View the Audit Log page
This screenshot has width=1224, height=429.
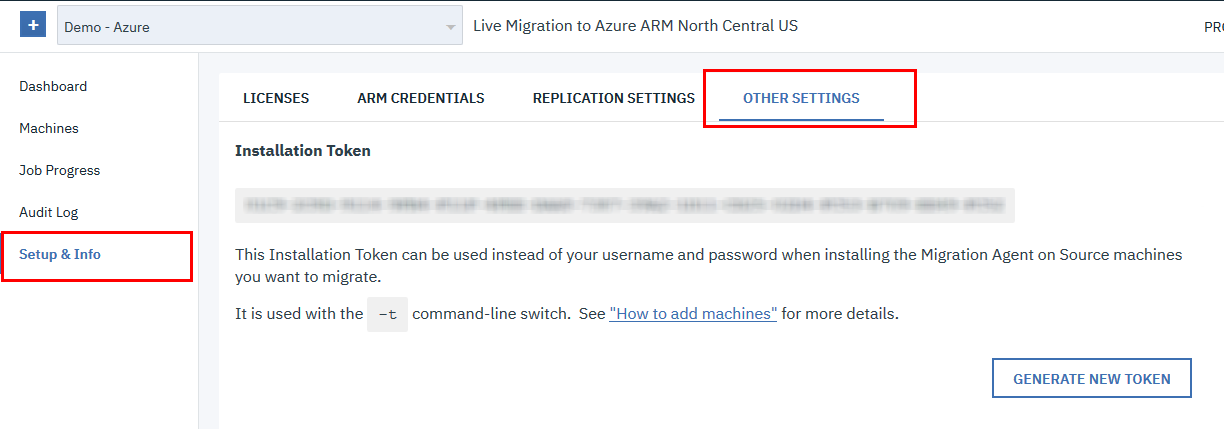point(49,212)
